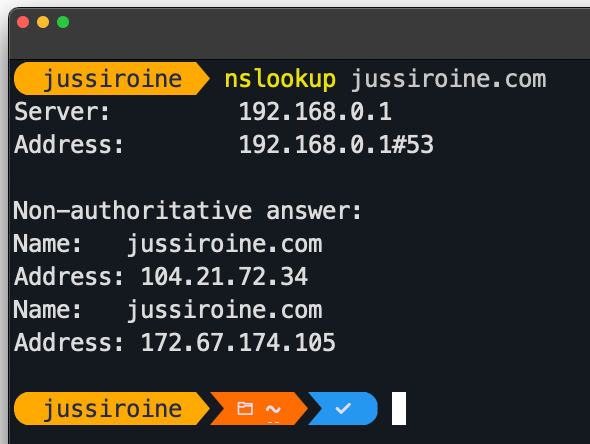Click the Non-authoritative answer line
The height and width of the screenshot is (444, 590).
[x=187, y=210]
